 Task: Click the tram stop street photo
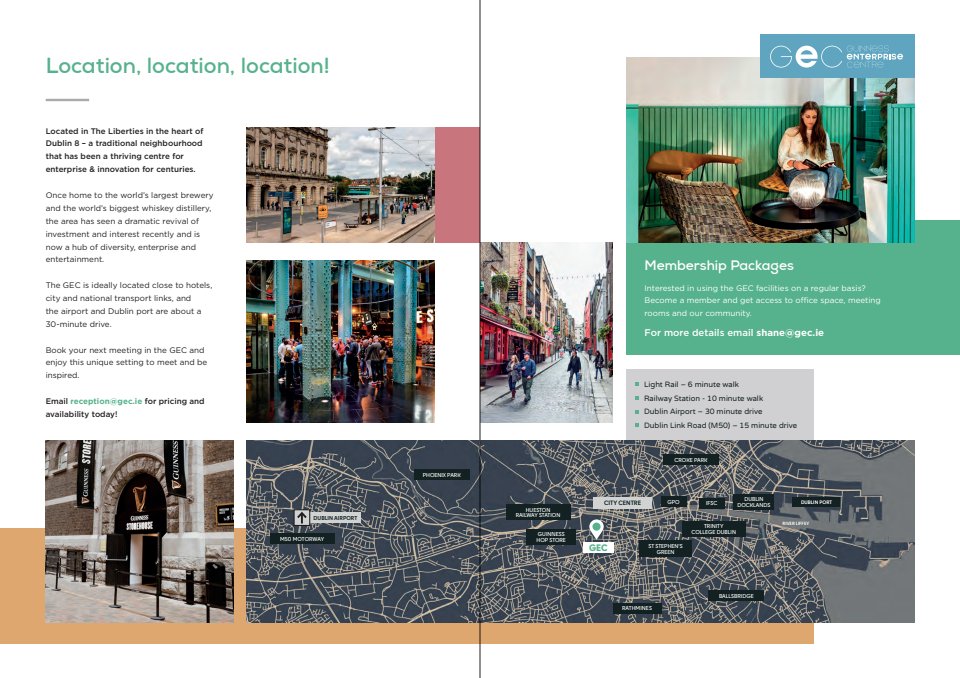pyautogui.click(x=340, y=185)
